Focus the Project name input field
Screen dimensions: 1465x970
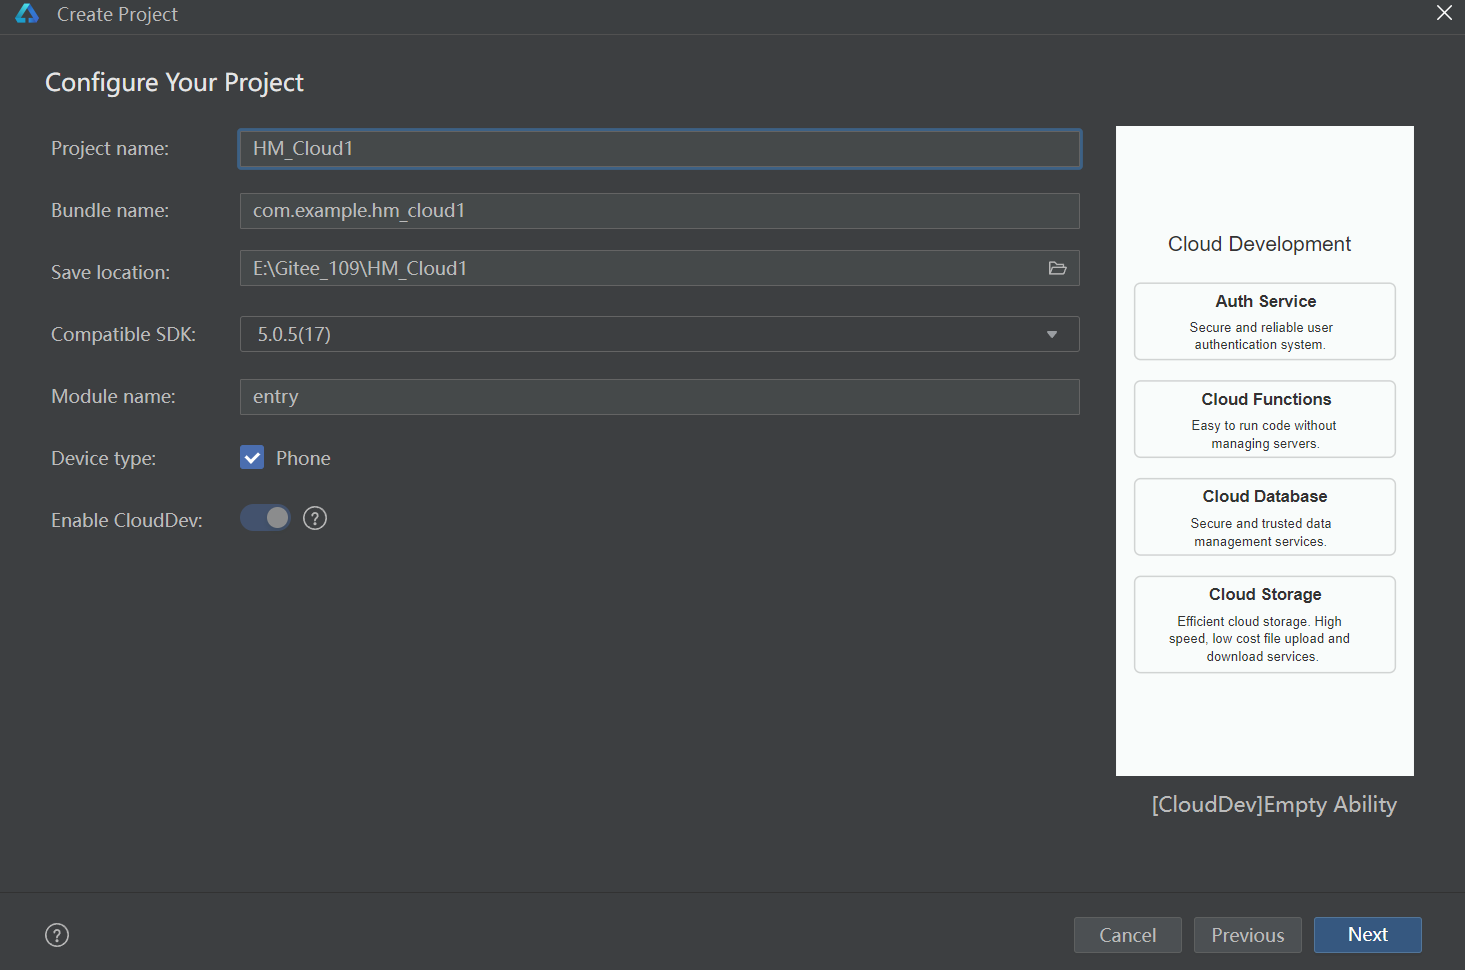point(660,149)
